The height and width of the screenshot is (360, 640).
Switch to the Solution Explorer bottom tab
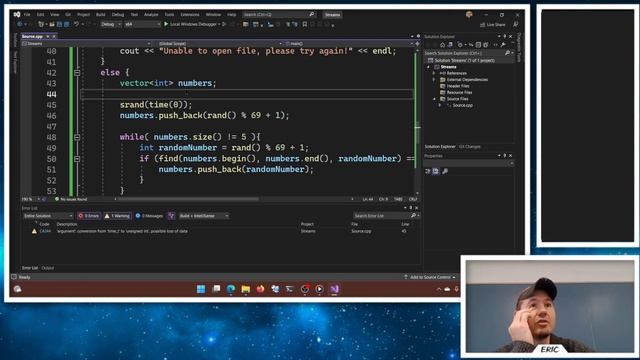coord(440,147)
